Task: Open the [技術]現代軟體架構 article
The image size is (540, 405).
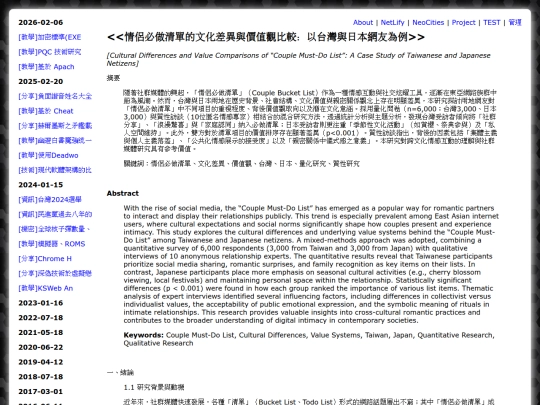Action: [x=55, y=170]
